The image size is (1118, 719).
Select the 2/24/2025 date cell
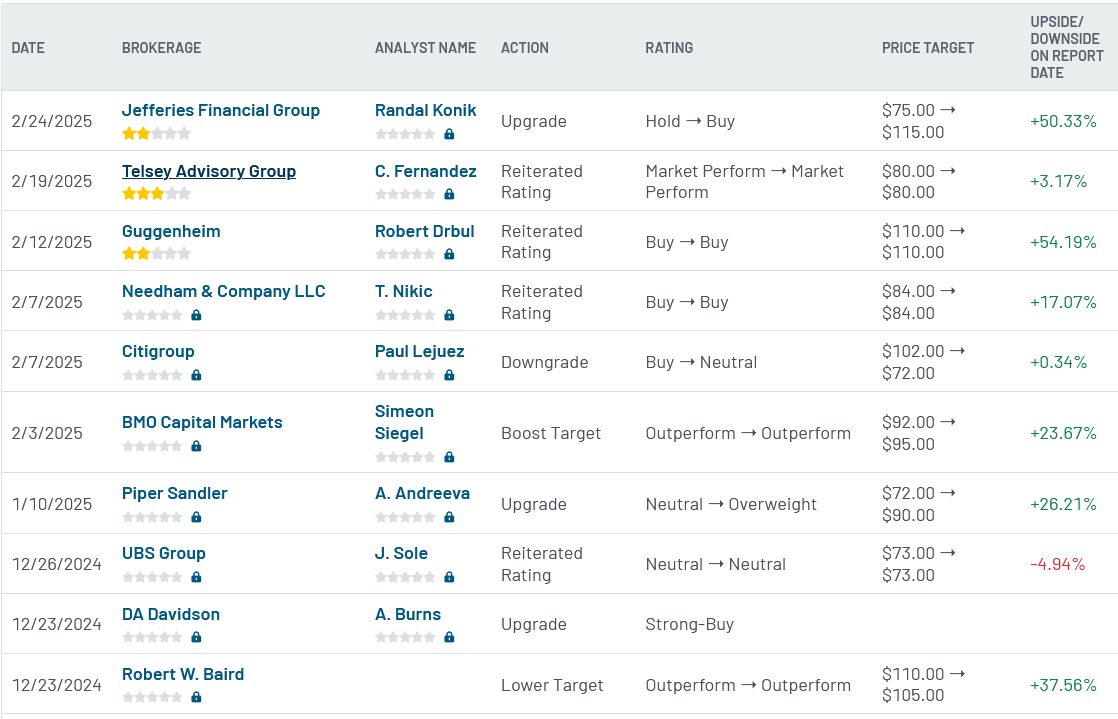click(x=51, y=121)
